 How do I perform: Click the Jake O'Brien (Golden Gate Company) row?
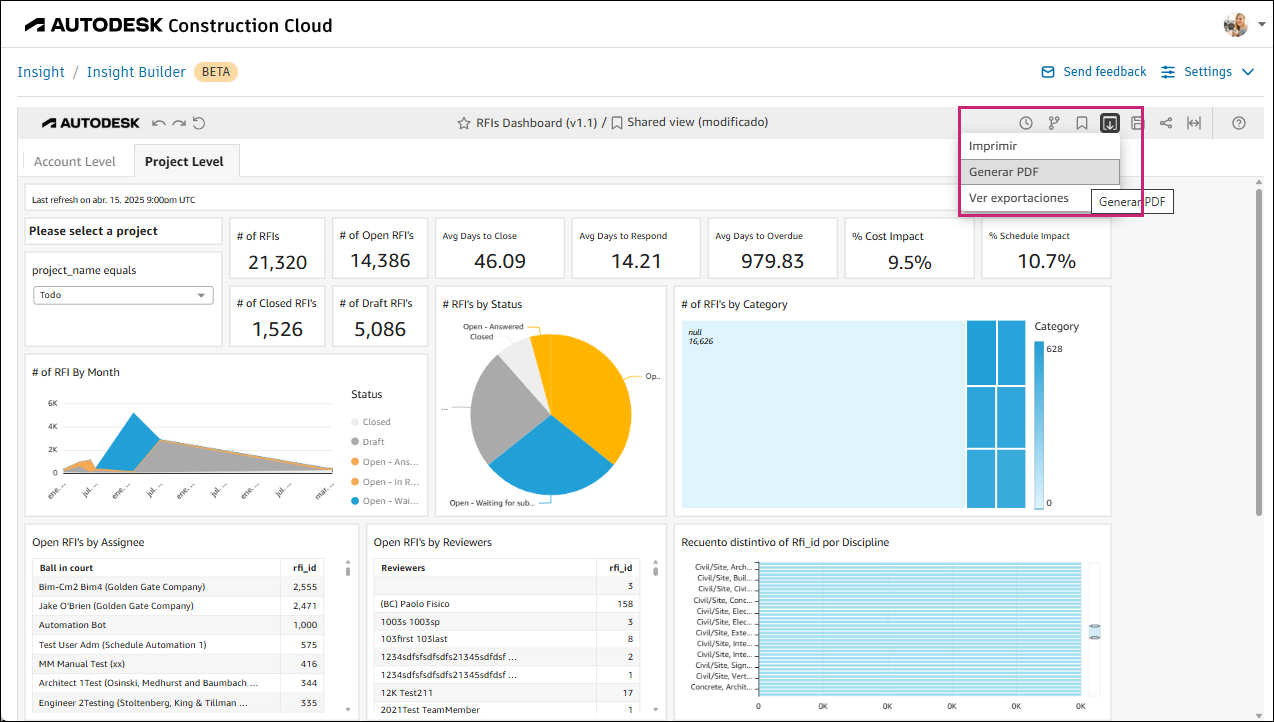click(x=178, y=606)
